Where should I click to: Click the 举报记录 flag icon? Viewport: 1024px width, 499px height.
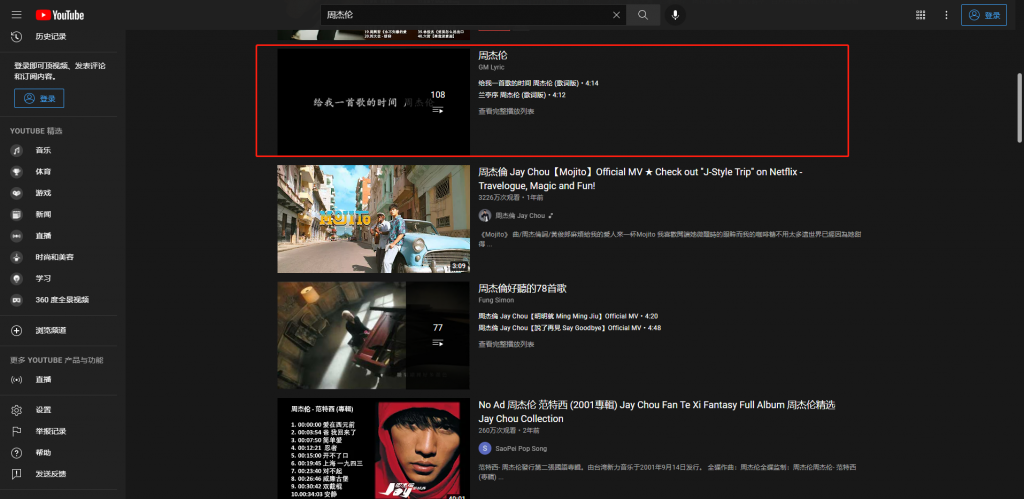pyautogui.click(x=16, y=431)
